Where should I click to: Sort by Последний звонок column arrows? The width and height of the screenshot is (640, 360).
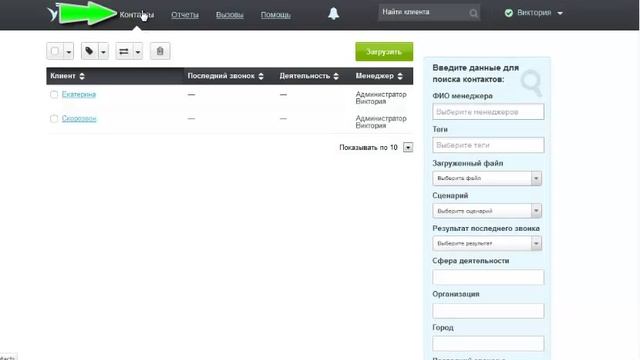coord(261,76)
